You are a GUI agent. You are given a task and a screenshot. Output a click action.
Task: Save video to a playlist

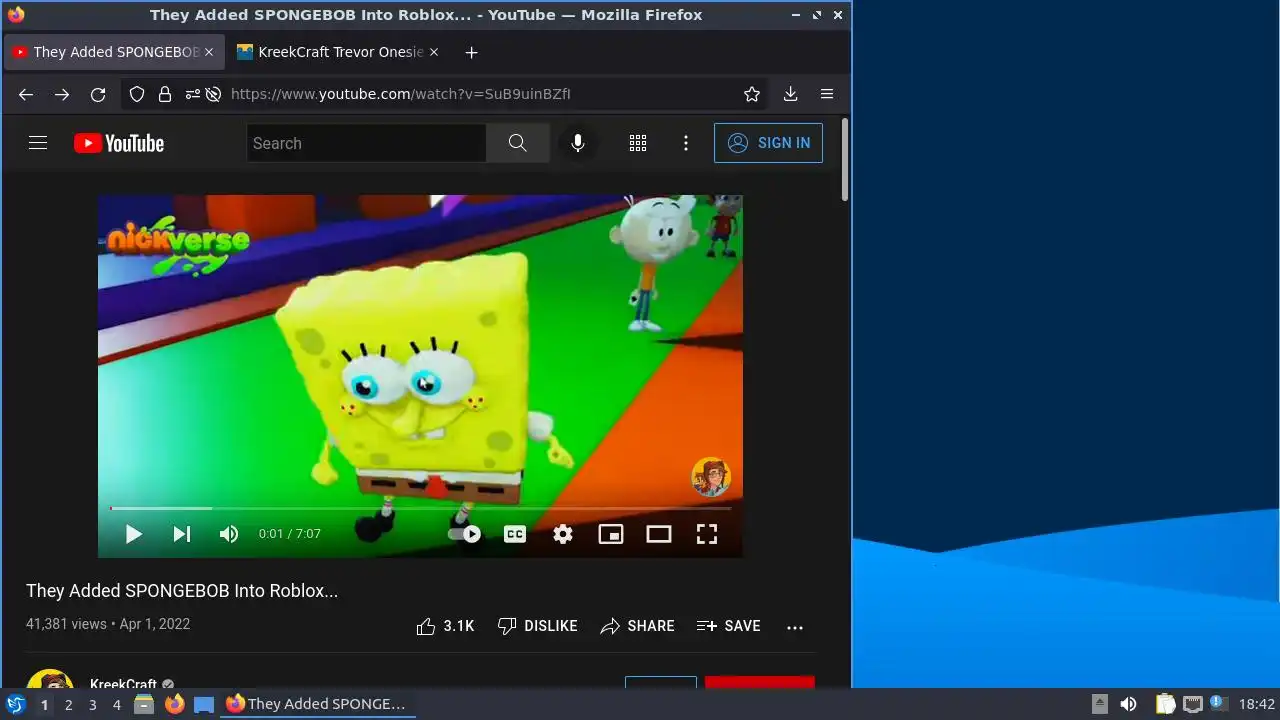pos(729,626)
